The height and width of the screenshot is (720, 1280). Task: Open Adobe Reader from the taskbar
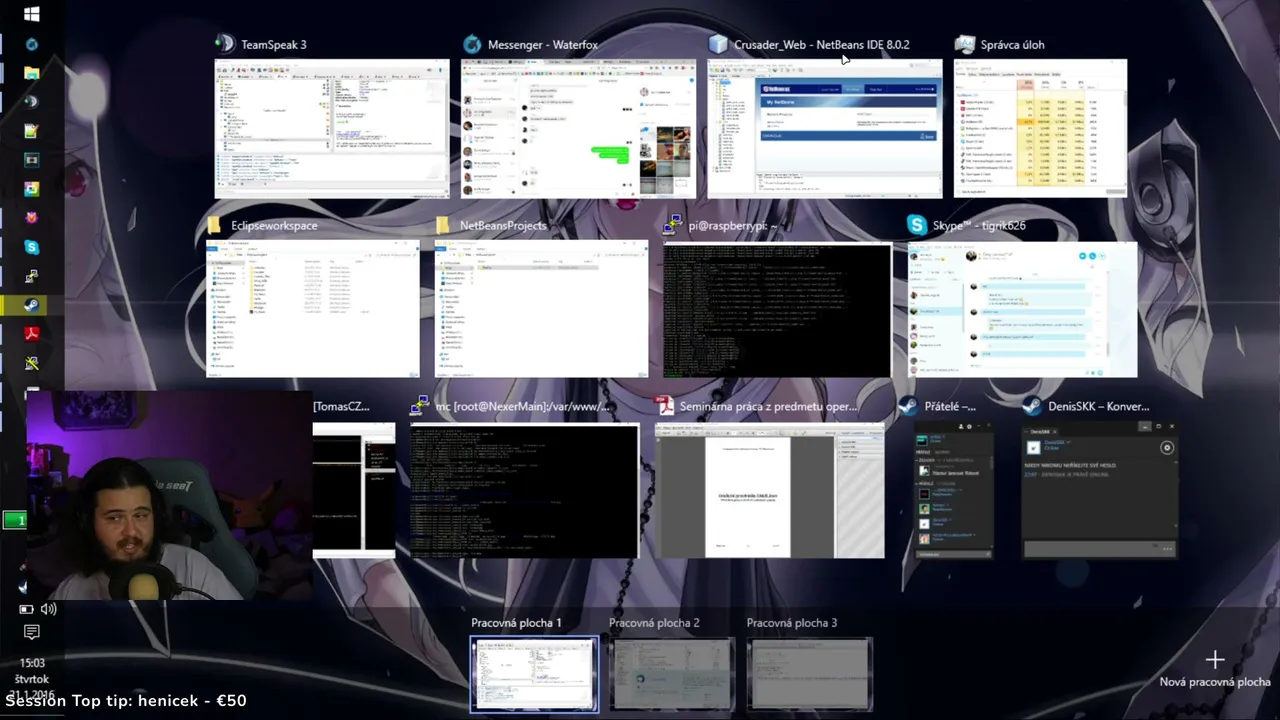tap(32, 334)
